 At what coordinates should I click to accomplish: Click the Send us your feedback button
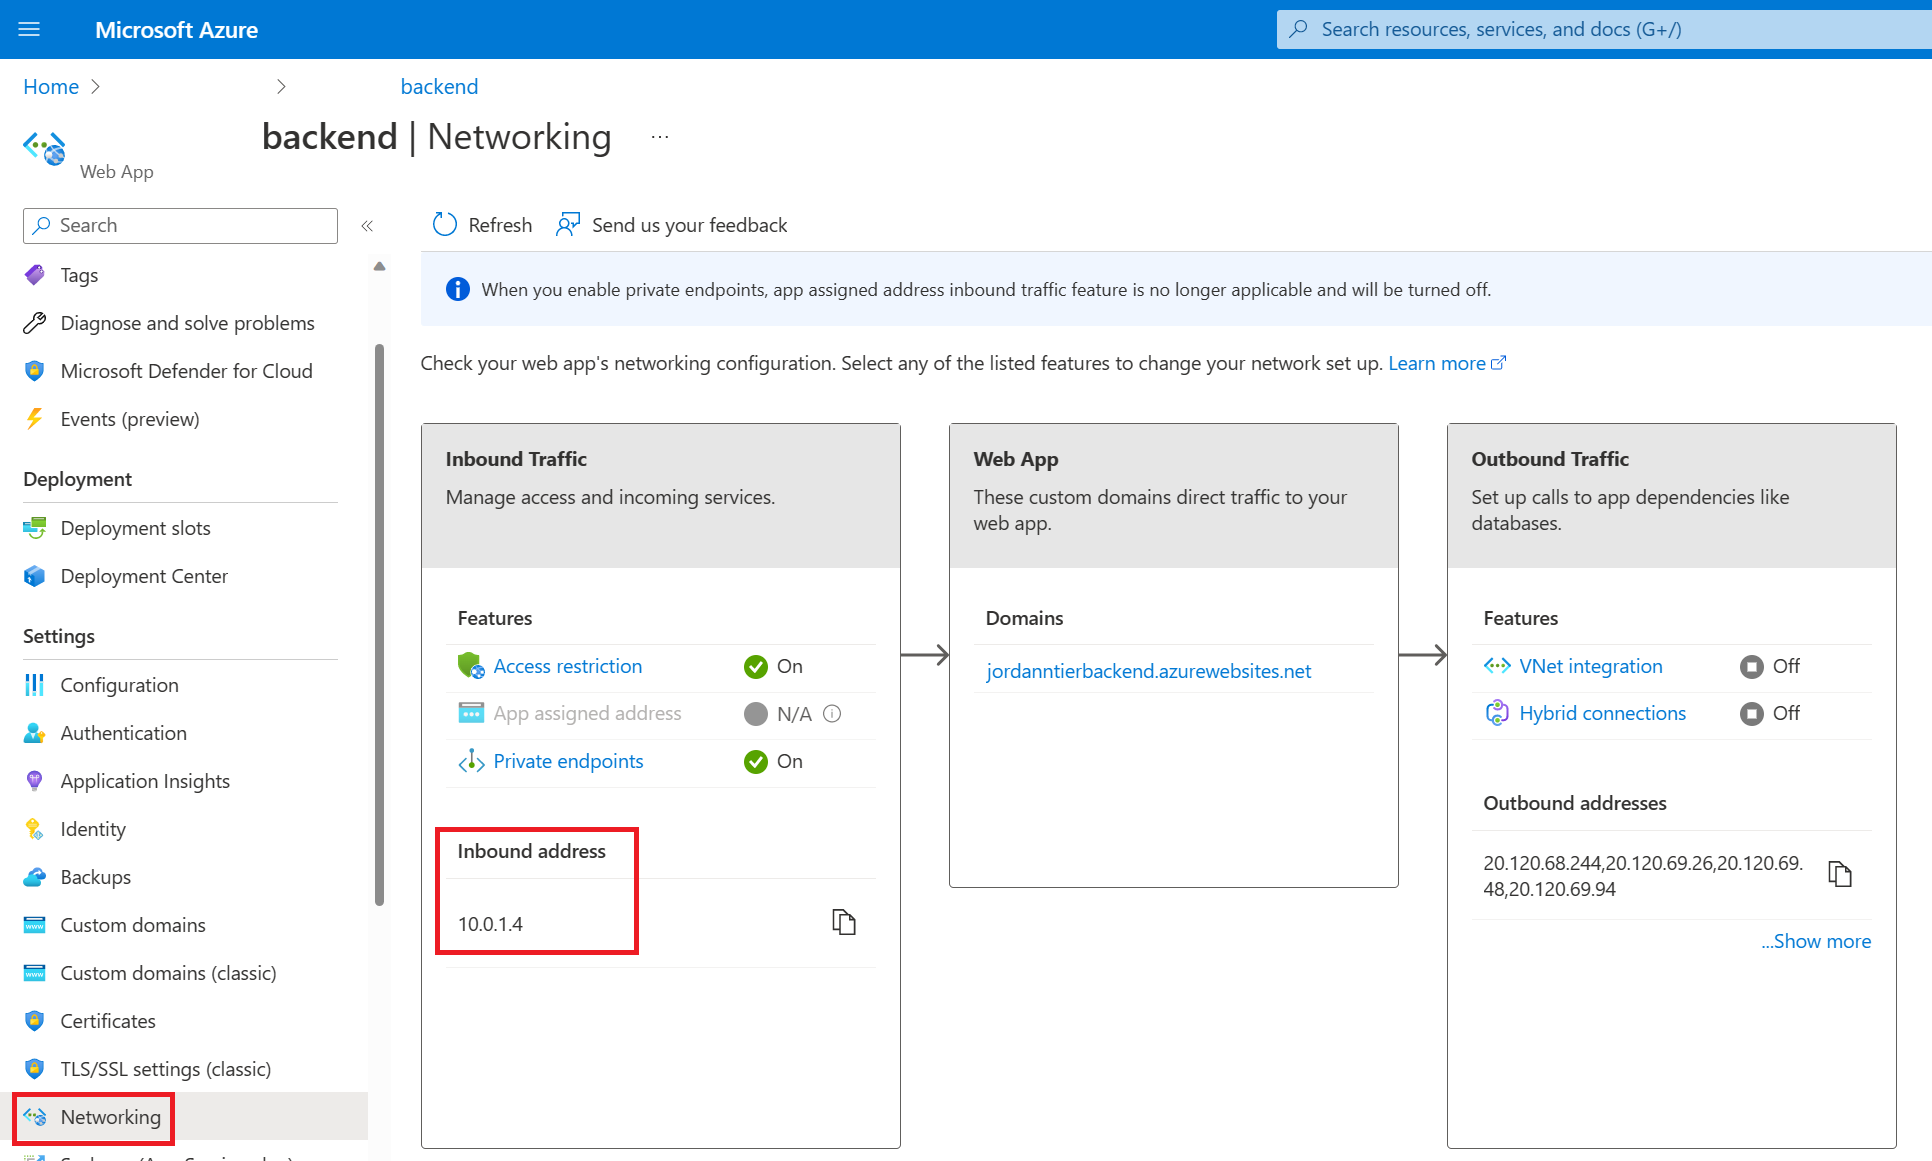(x=672, y=224)
